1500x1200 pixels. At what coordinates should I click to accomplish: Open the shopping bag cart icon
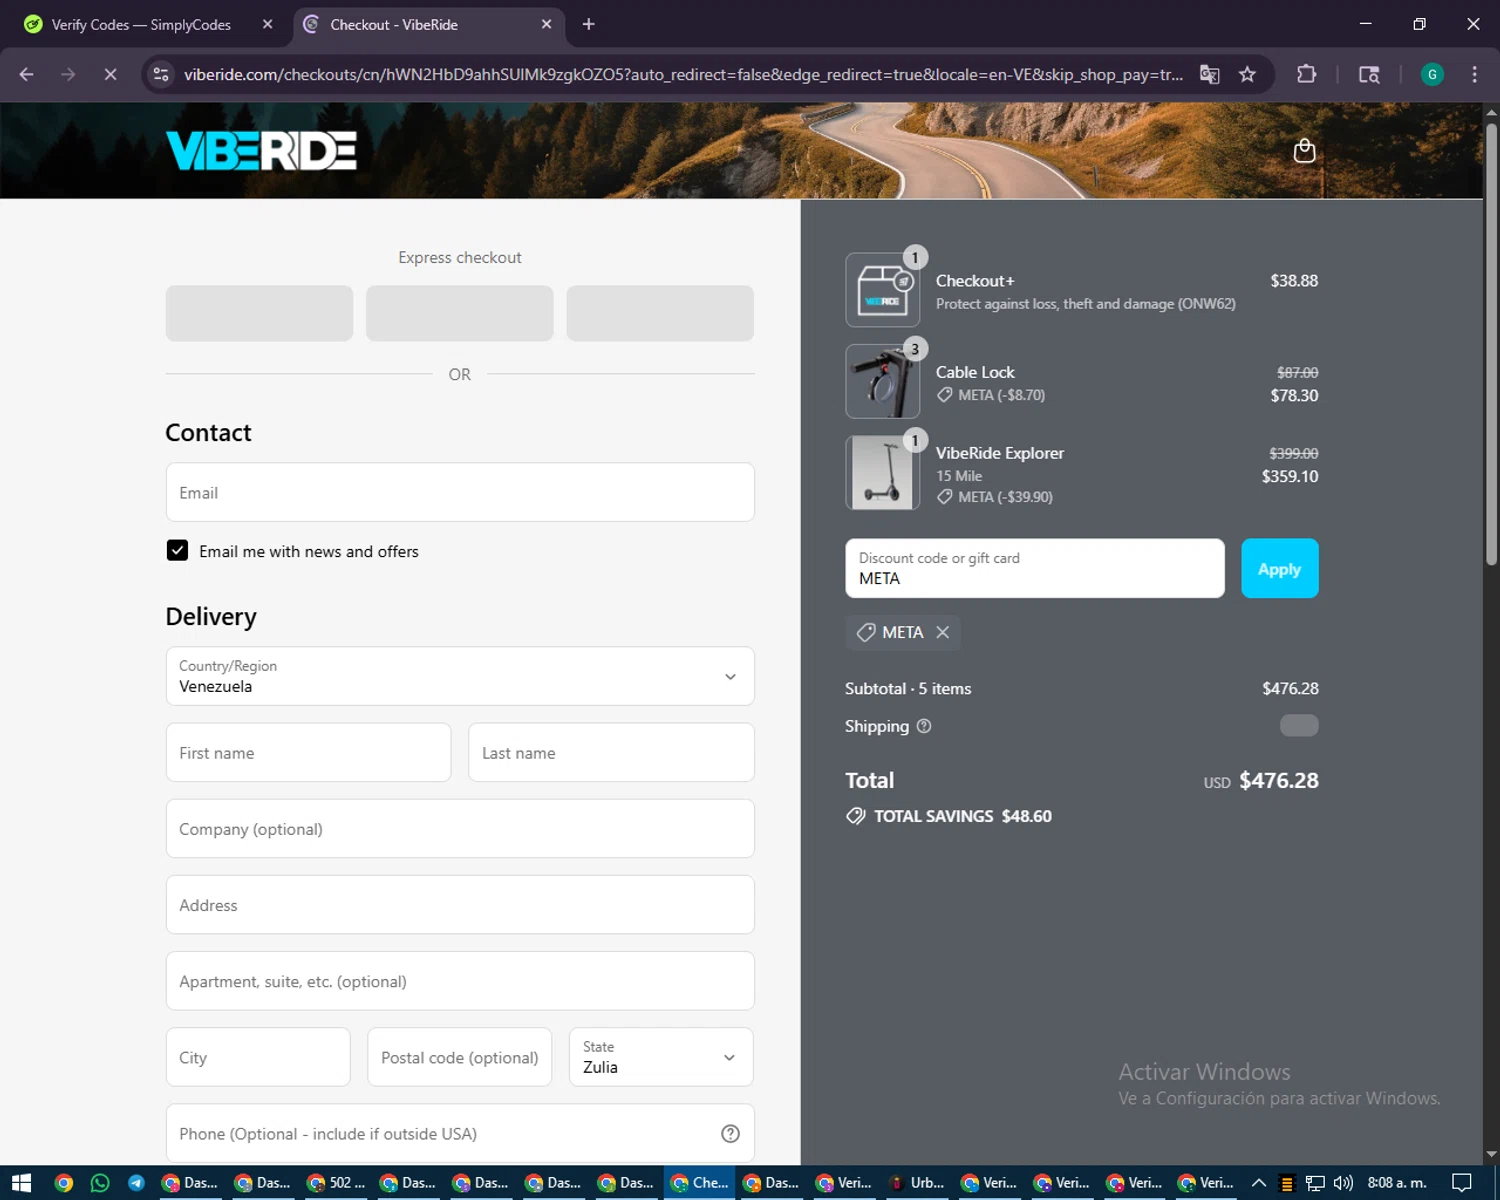tap(1304, 150)
